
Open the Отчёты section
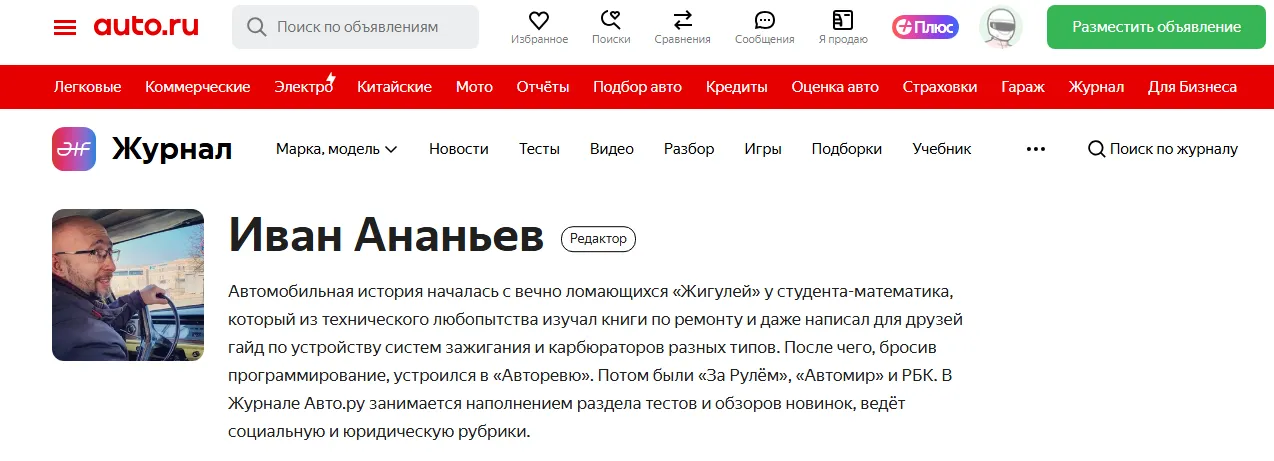pos(543,87)
